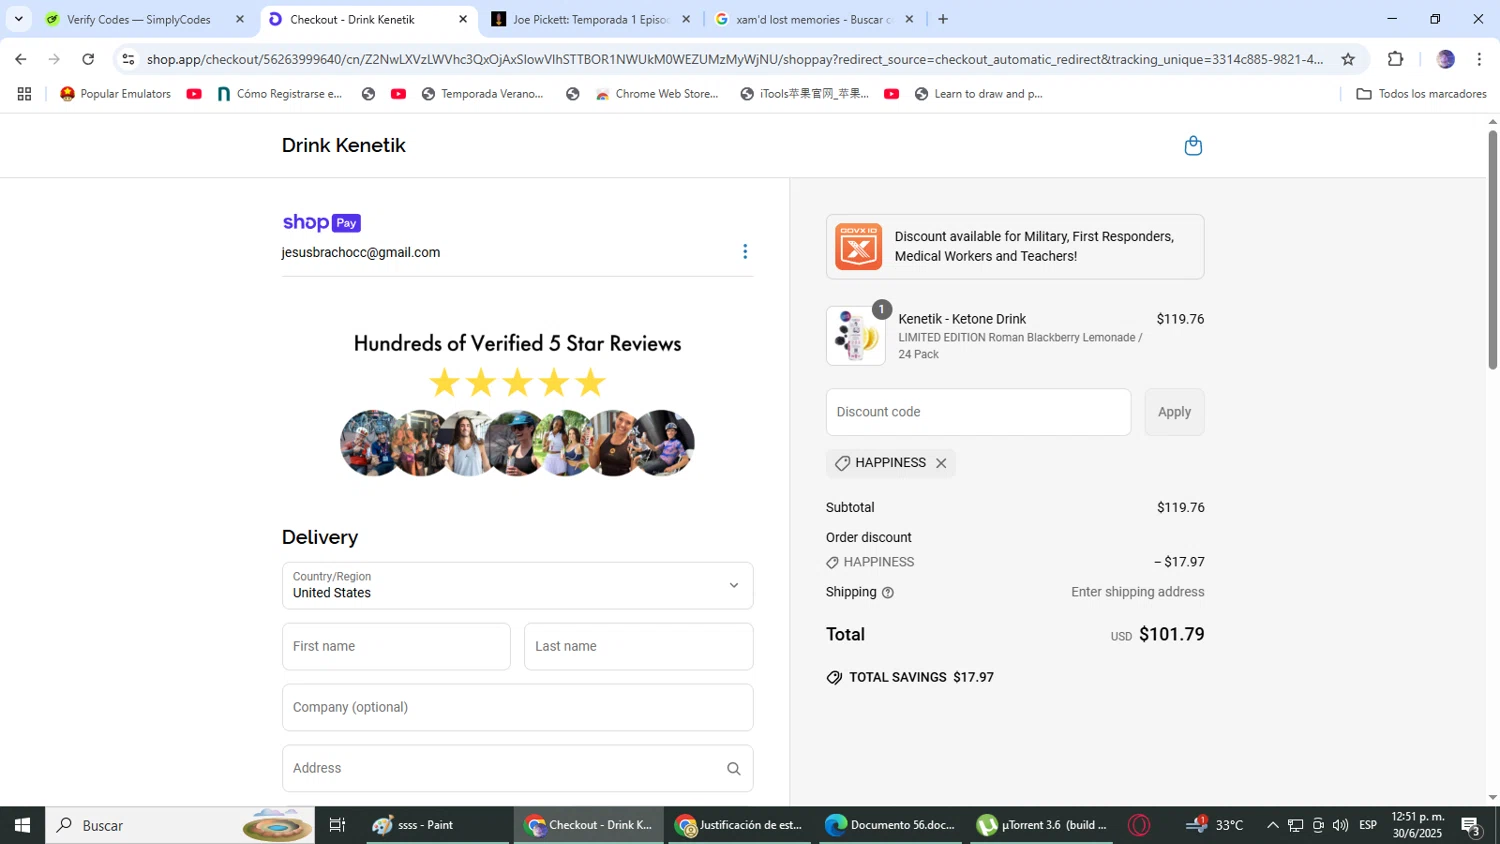Open Chrome Web Store bookmark
This screenshot has height=844, width=1500.
click(657, 94)
